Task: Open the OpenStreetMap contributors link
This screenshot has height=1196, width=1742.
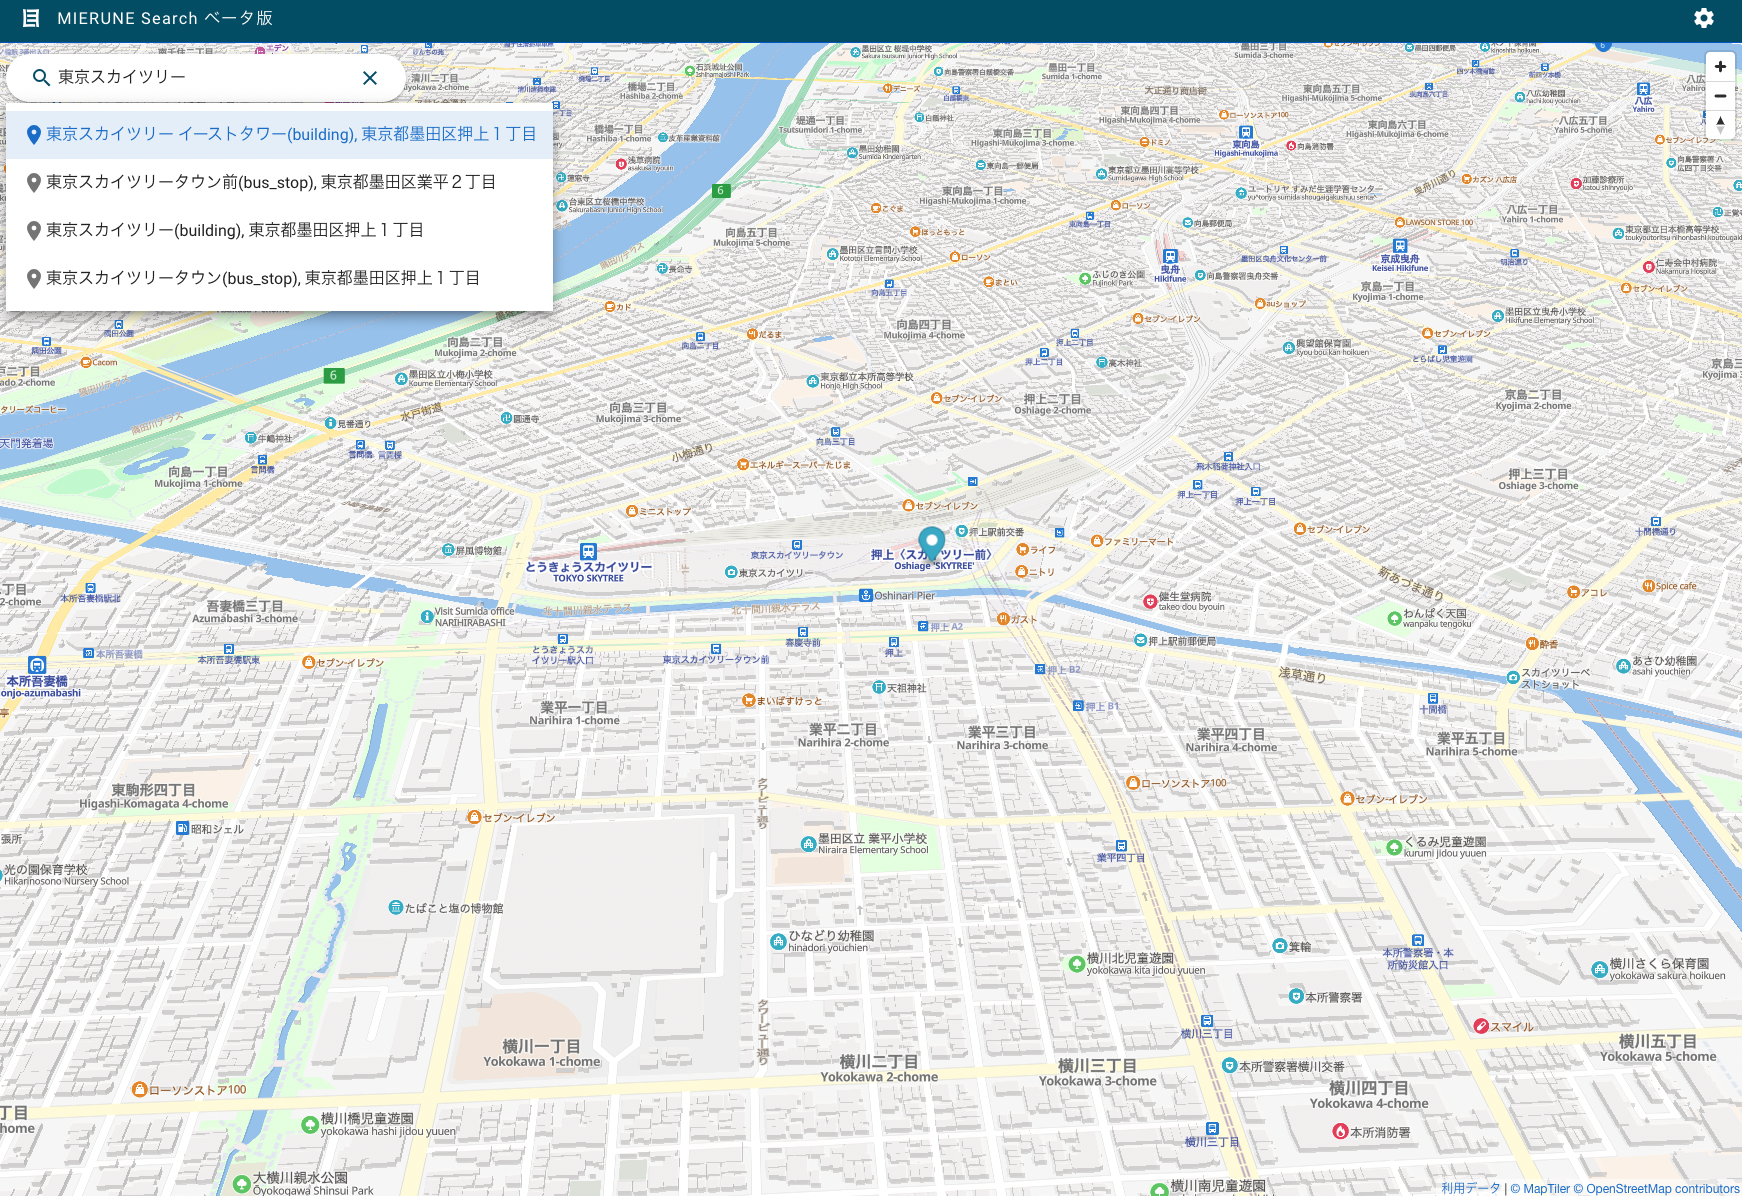Action: point(1657,1189)
